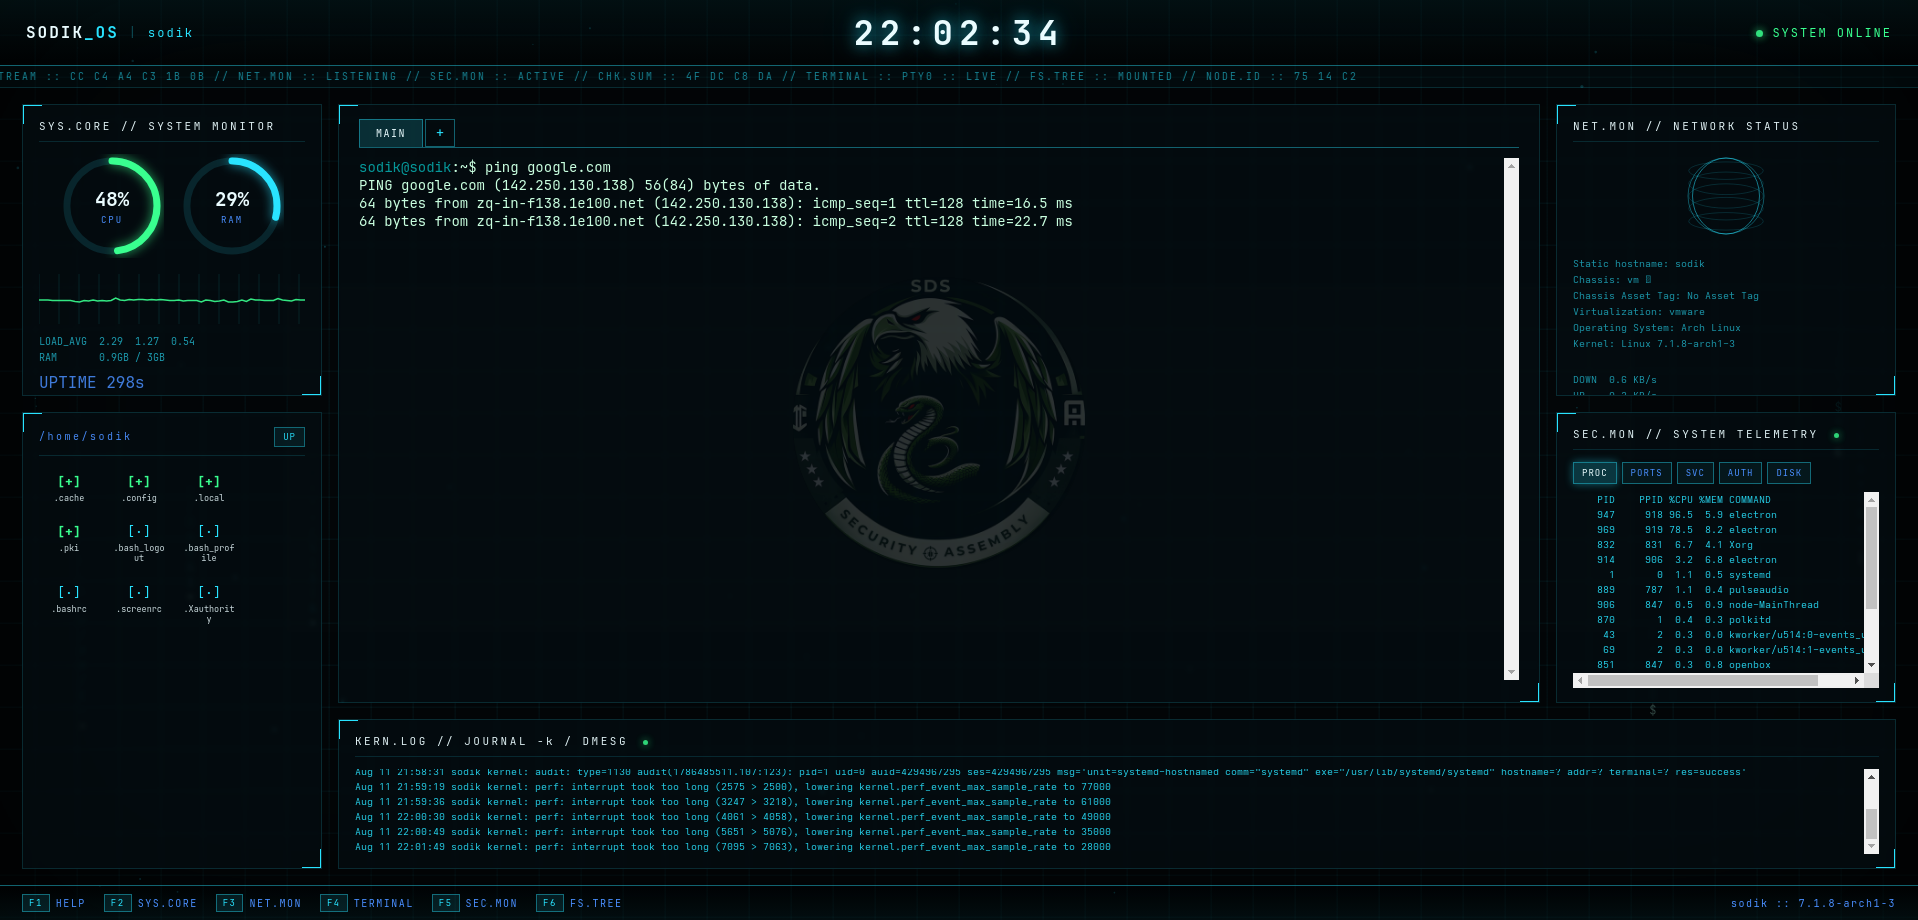Select the Xorg process row

(x=1718, y=545)
